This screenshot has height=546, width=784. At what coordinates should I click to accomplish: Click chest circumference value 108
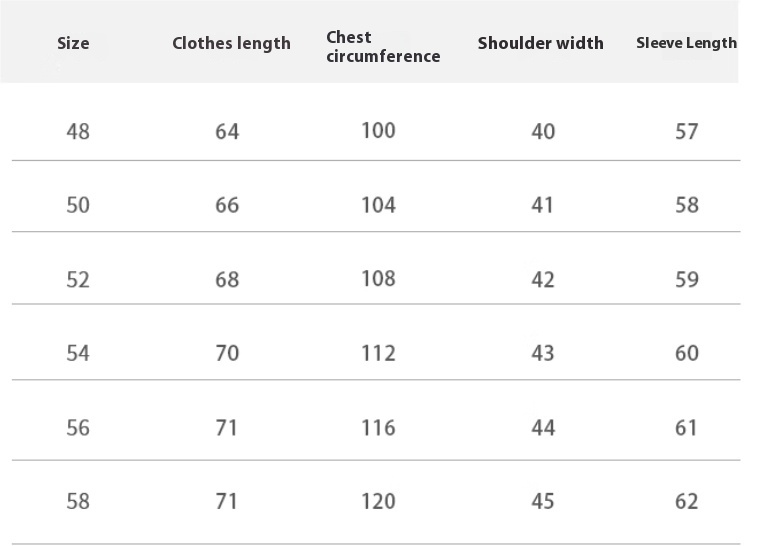(x=378, y=278)
